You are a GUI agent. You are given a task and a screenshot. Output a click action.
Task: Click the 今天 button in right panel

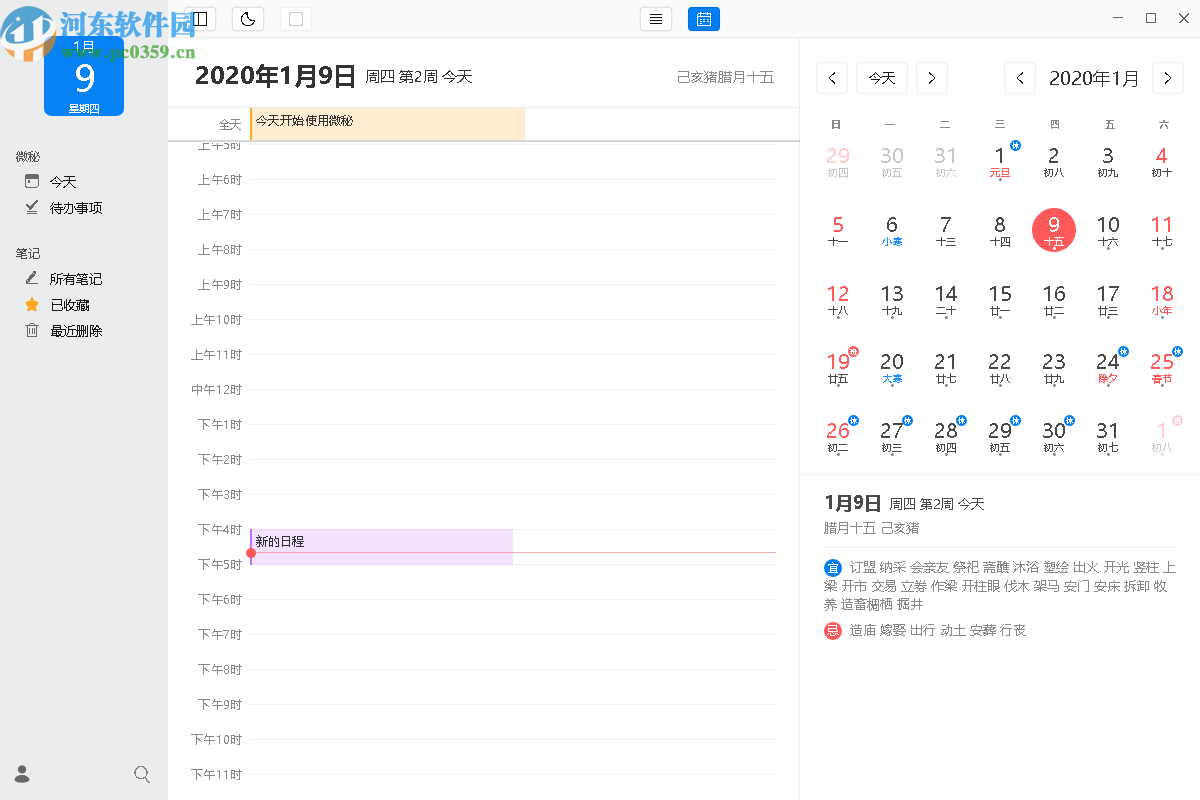[x=882, y=78]
